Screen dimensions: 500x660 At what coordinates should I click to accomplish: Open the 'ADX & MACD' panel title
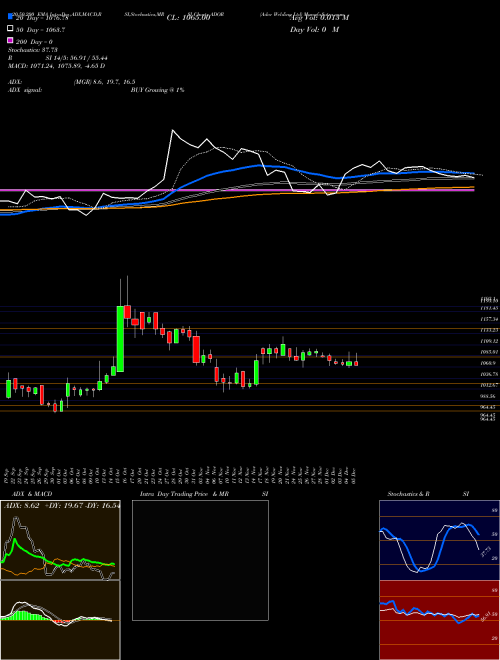point(32,494)
